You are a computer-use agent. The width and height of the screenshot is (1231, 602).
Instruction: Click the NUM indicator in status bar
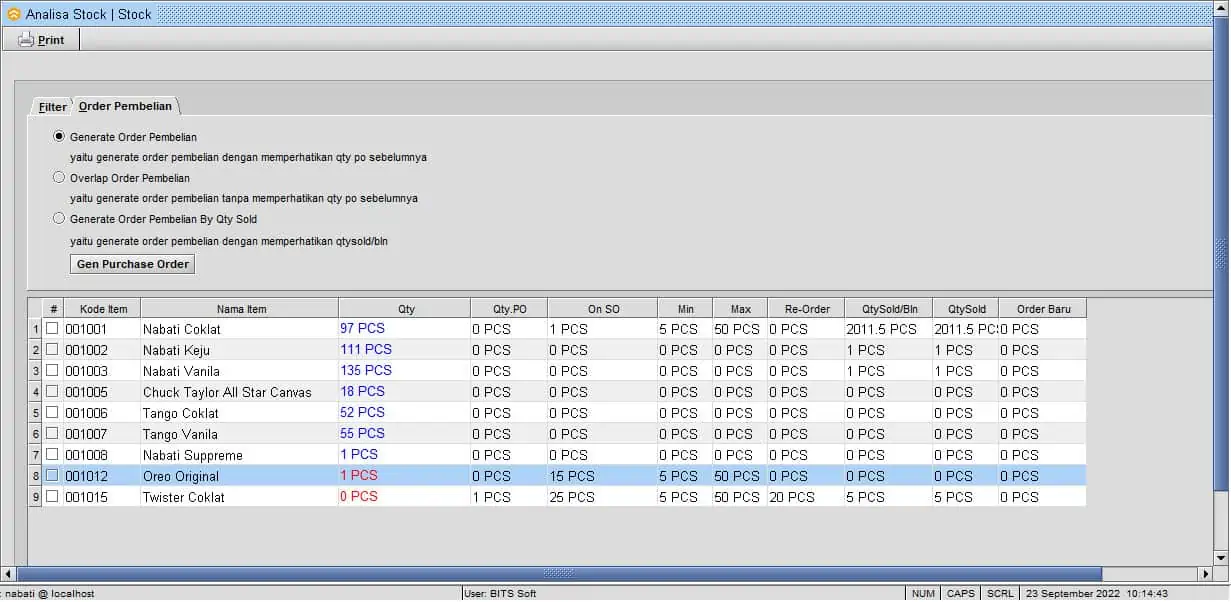924,594
